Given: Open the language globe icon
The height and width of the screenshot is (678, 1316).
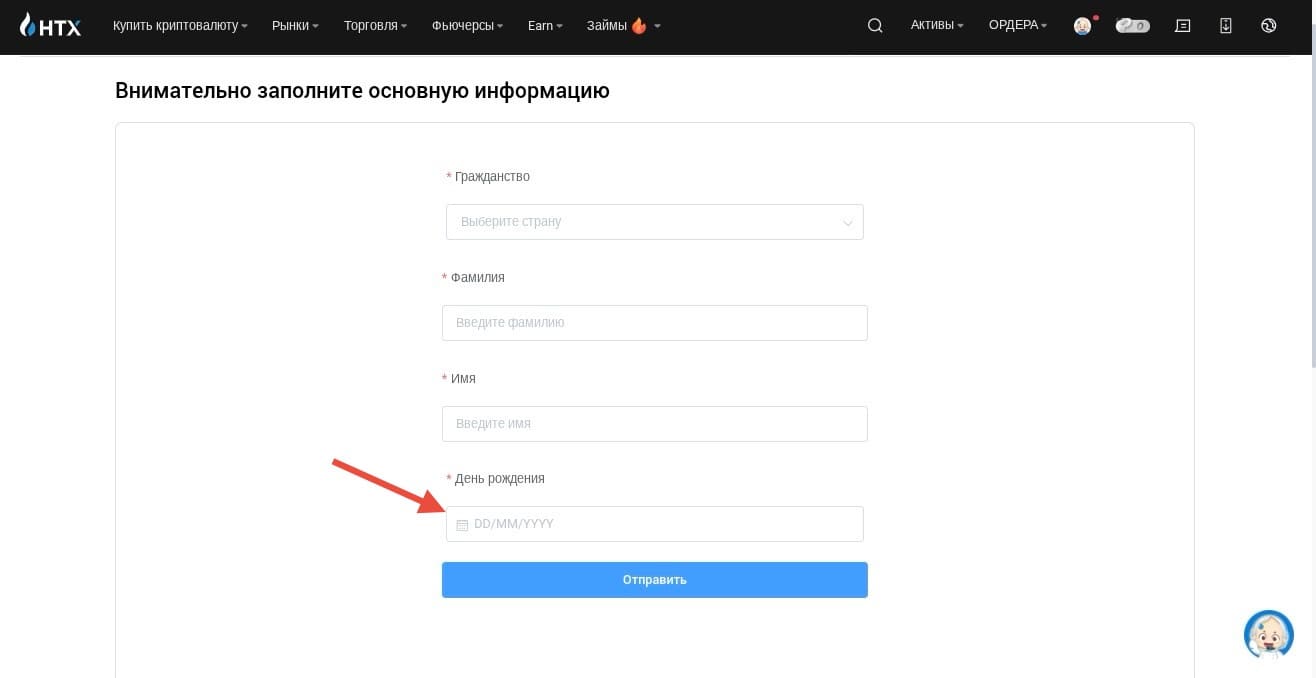Looking at the screenshot, I should point(1269,26).
